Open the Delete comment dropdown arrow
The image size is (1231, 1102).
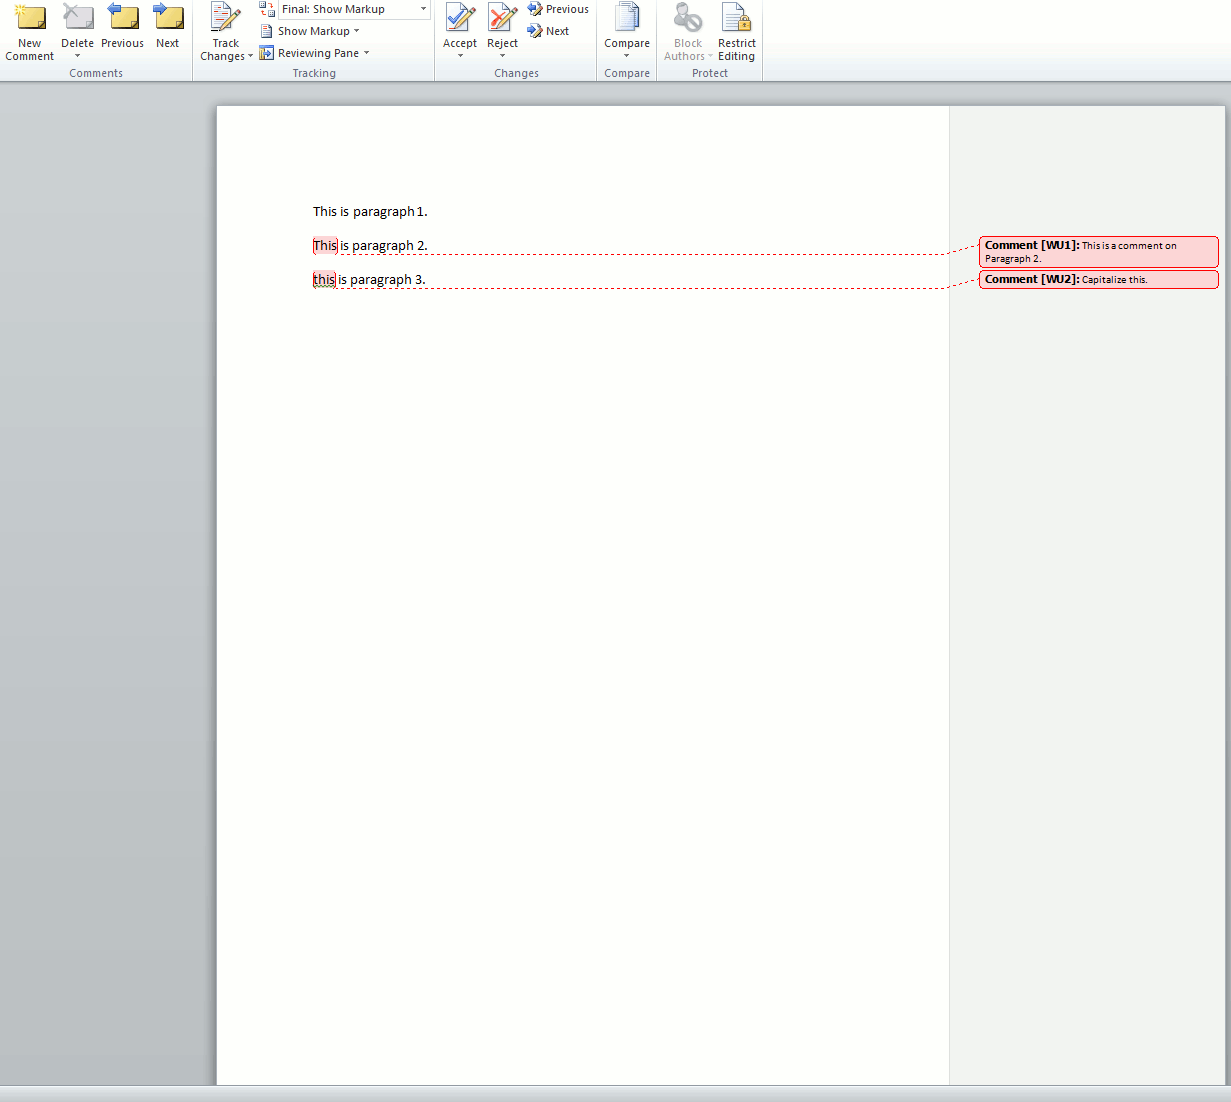[x=77, y=56]
